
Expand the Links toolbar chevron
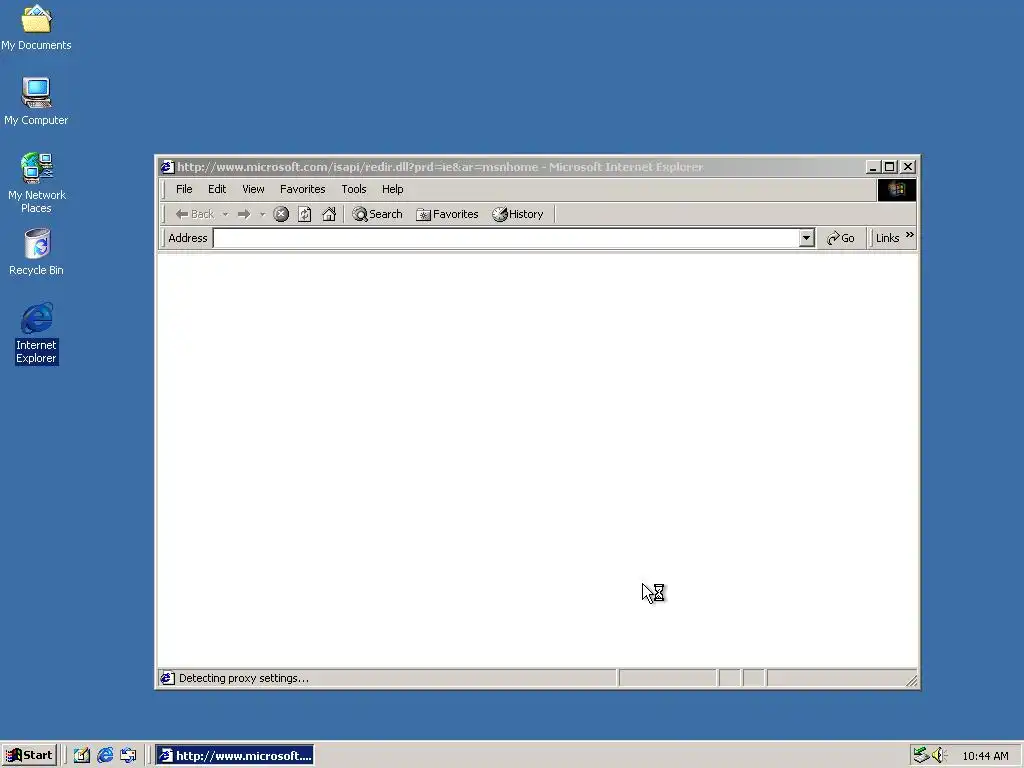[x=910, y=234]
